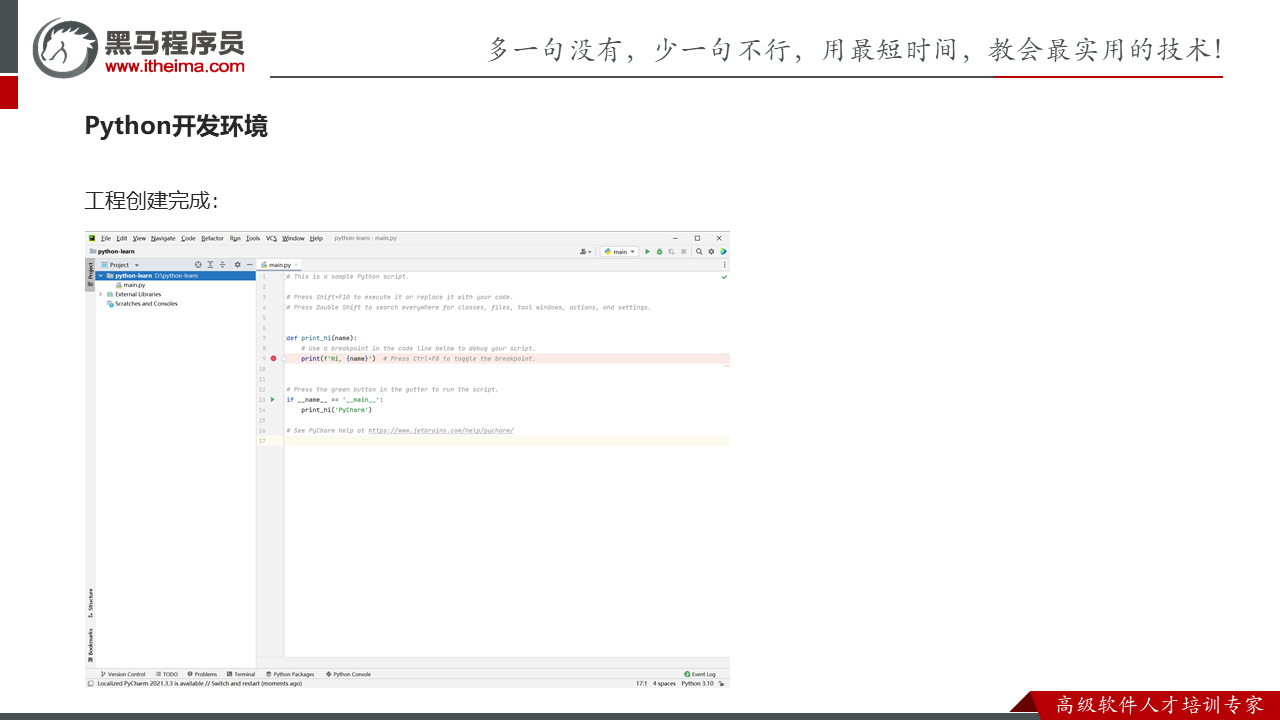Open the Refactor menu
The width and height of the screenshot is (1280, 720).
point(212,238)
